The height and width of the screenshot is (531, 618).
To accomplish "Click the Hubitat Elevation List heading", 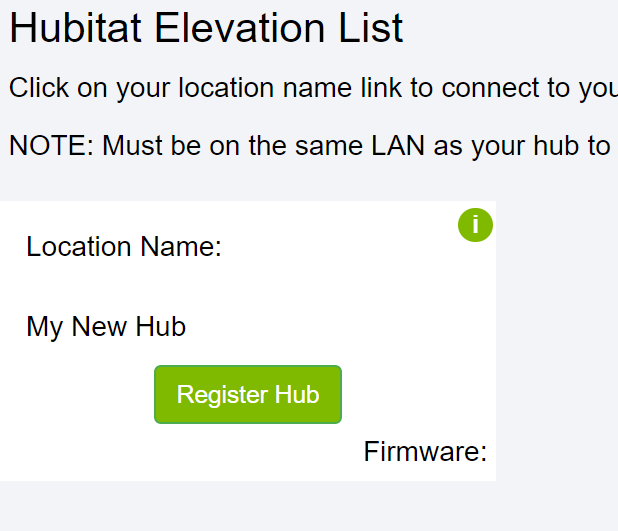I will [206, 28].
